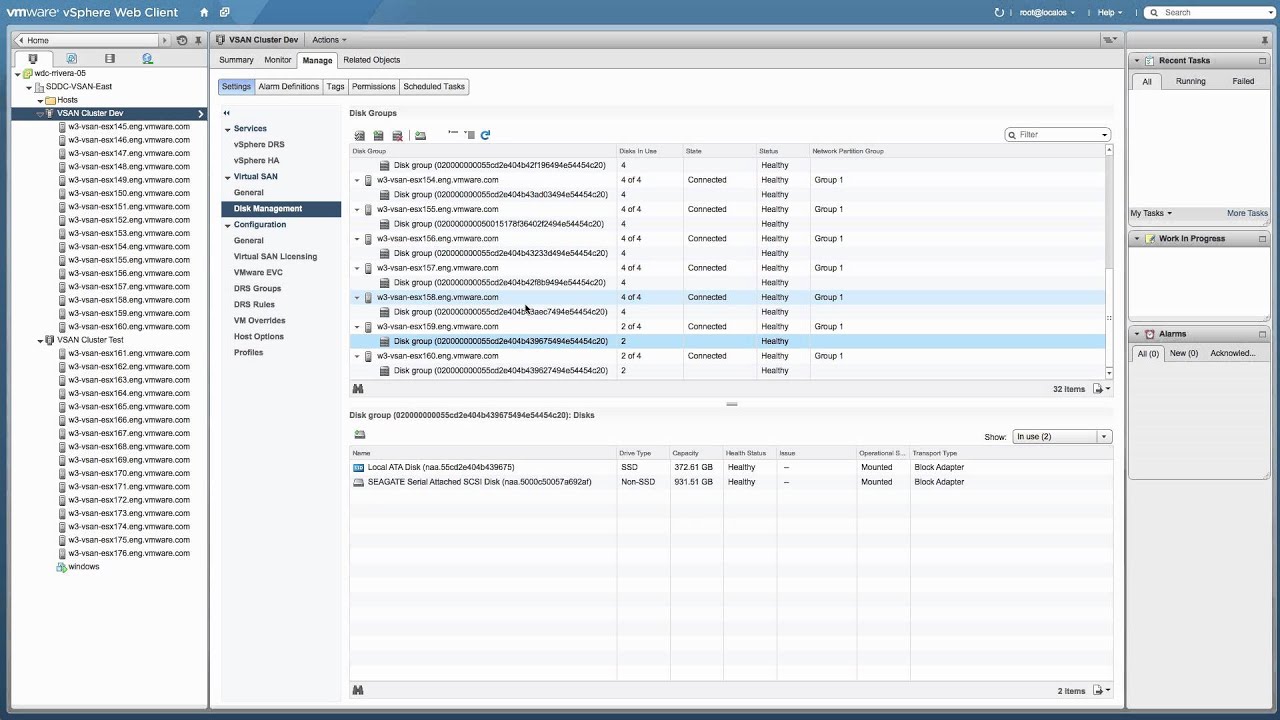Click the Disk Groups filter field
Screen dimensions: 1280x720
[x=1057, y=135]
